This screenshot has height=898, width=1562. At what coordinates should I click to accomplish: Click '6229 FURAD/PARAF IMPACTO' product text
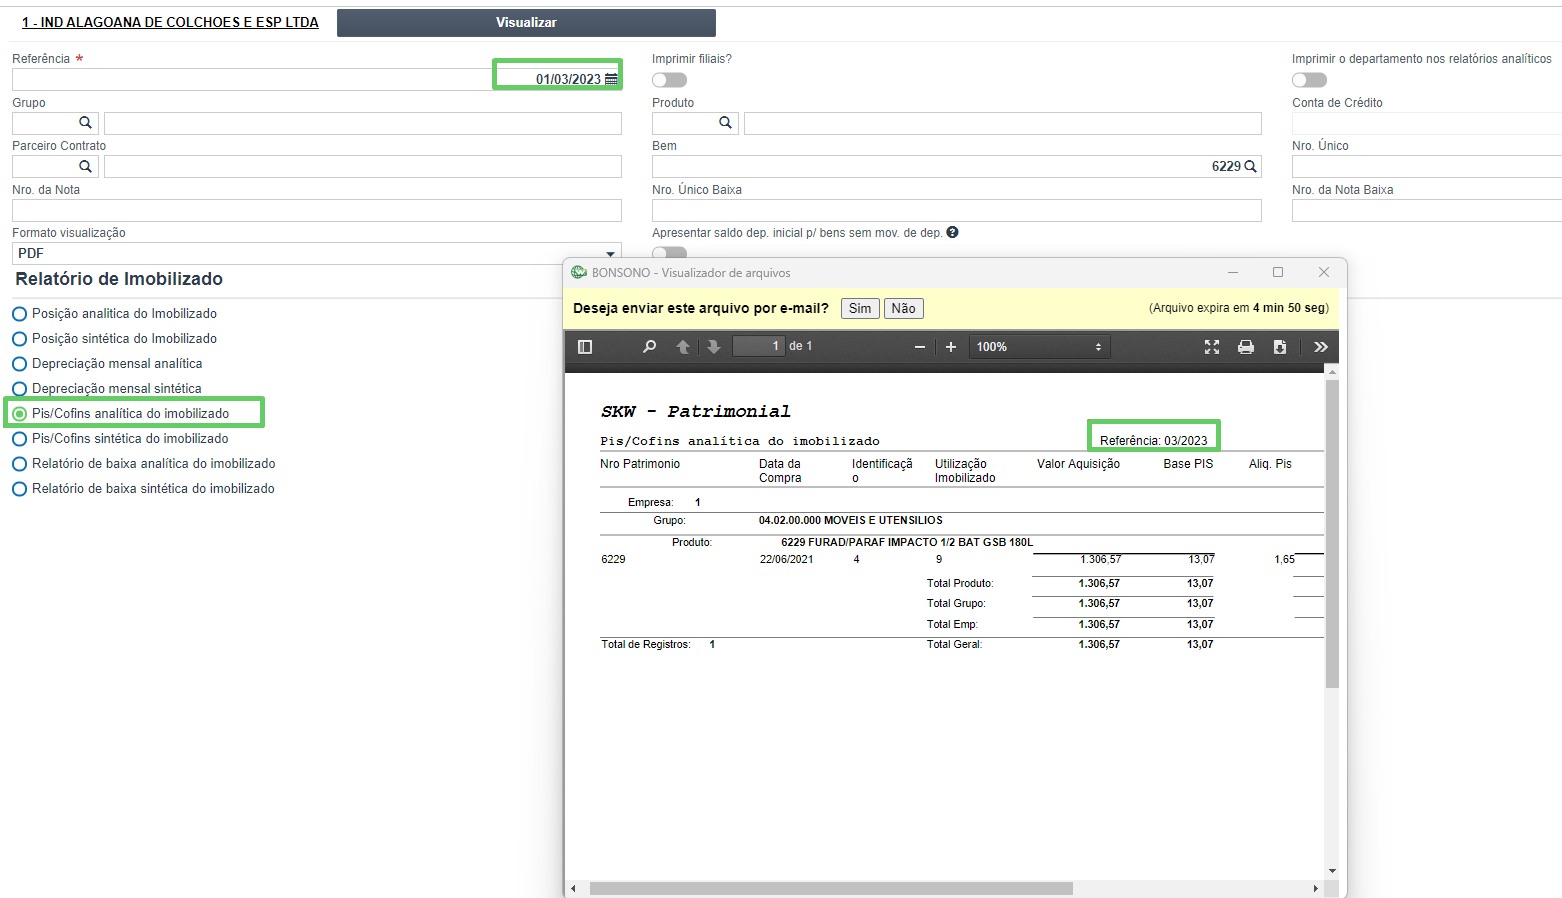pyautogui.click(x=907, y=542)
